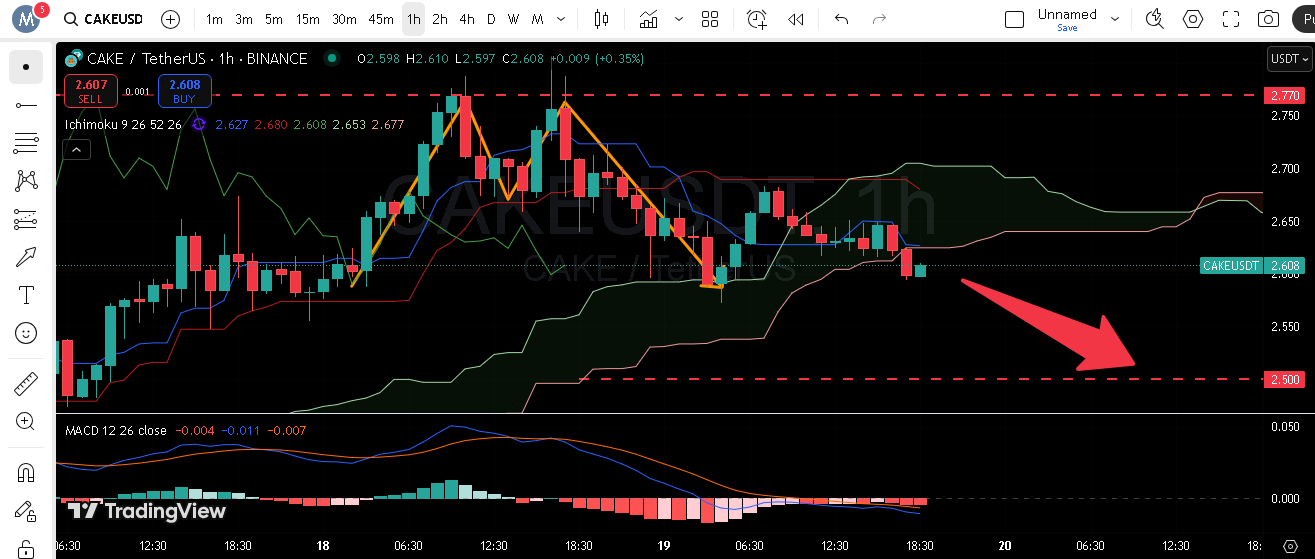
Task: Redo the chart action
Action: pyautogui.click(x=879, y=19)
